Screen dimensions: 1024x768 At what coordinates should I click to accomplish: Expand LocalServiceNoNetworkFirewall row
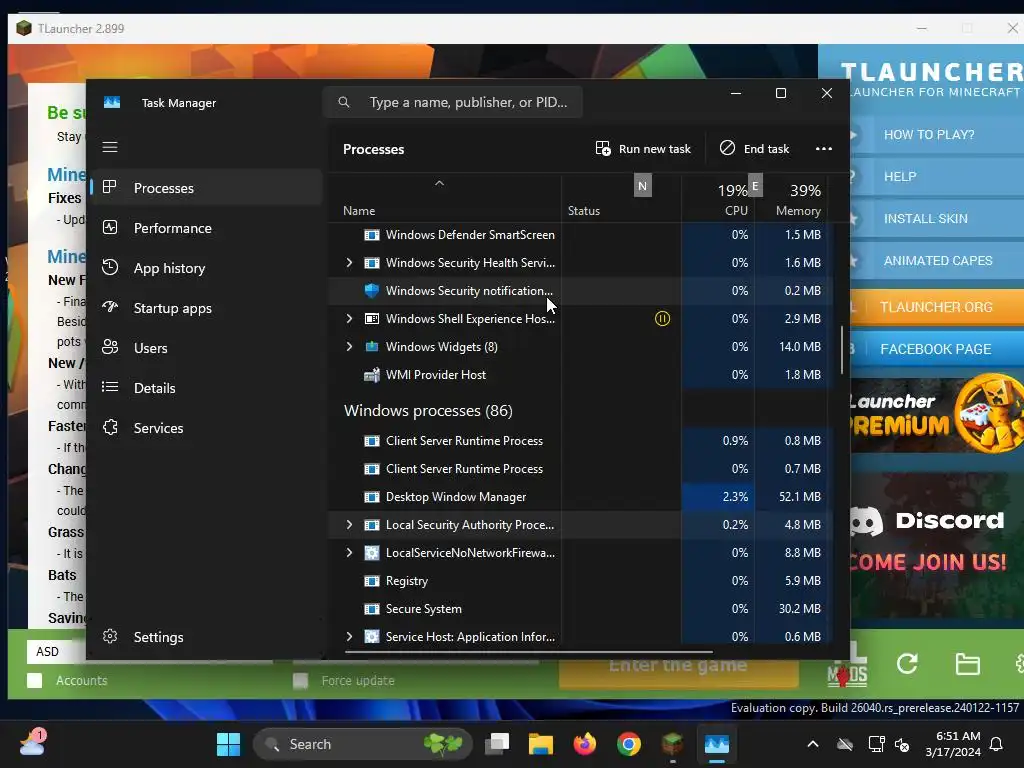[349, 552]
